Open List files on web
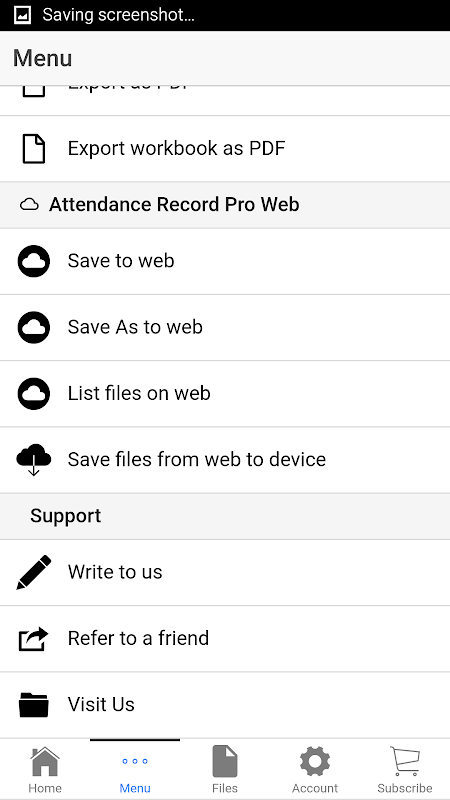This screenshot has height=800, width=450. [x=225, y=394]
